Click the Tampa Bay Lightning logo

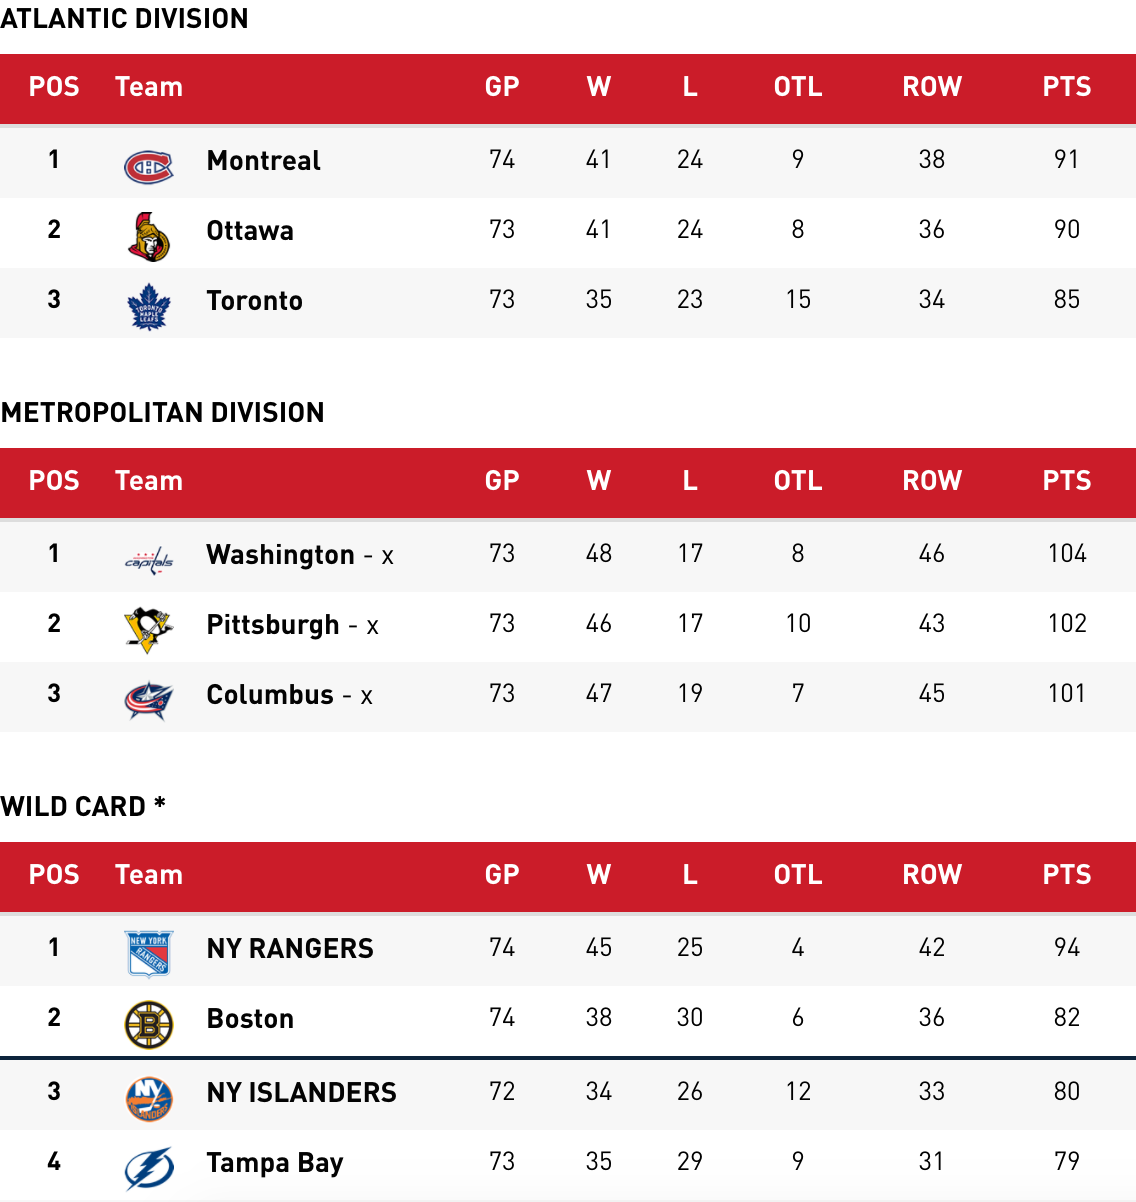pyautogui.click(x=149, y=1168)
